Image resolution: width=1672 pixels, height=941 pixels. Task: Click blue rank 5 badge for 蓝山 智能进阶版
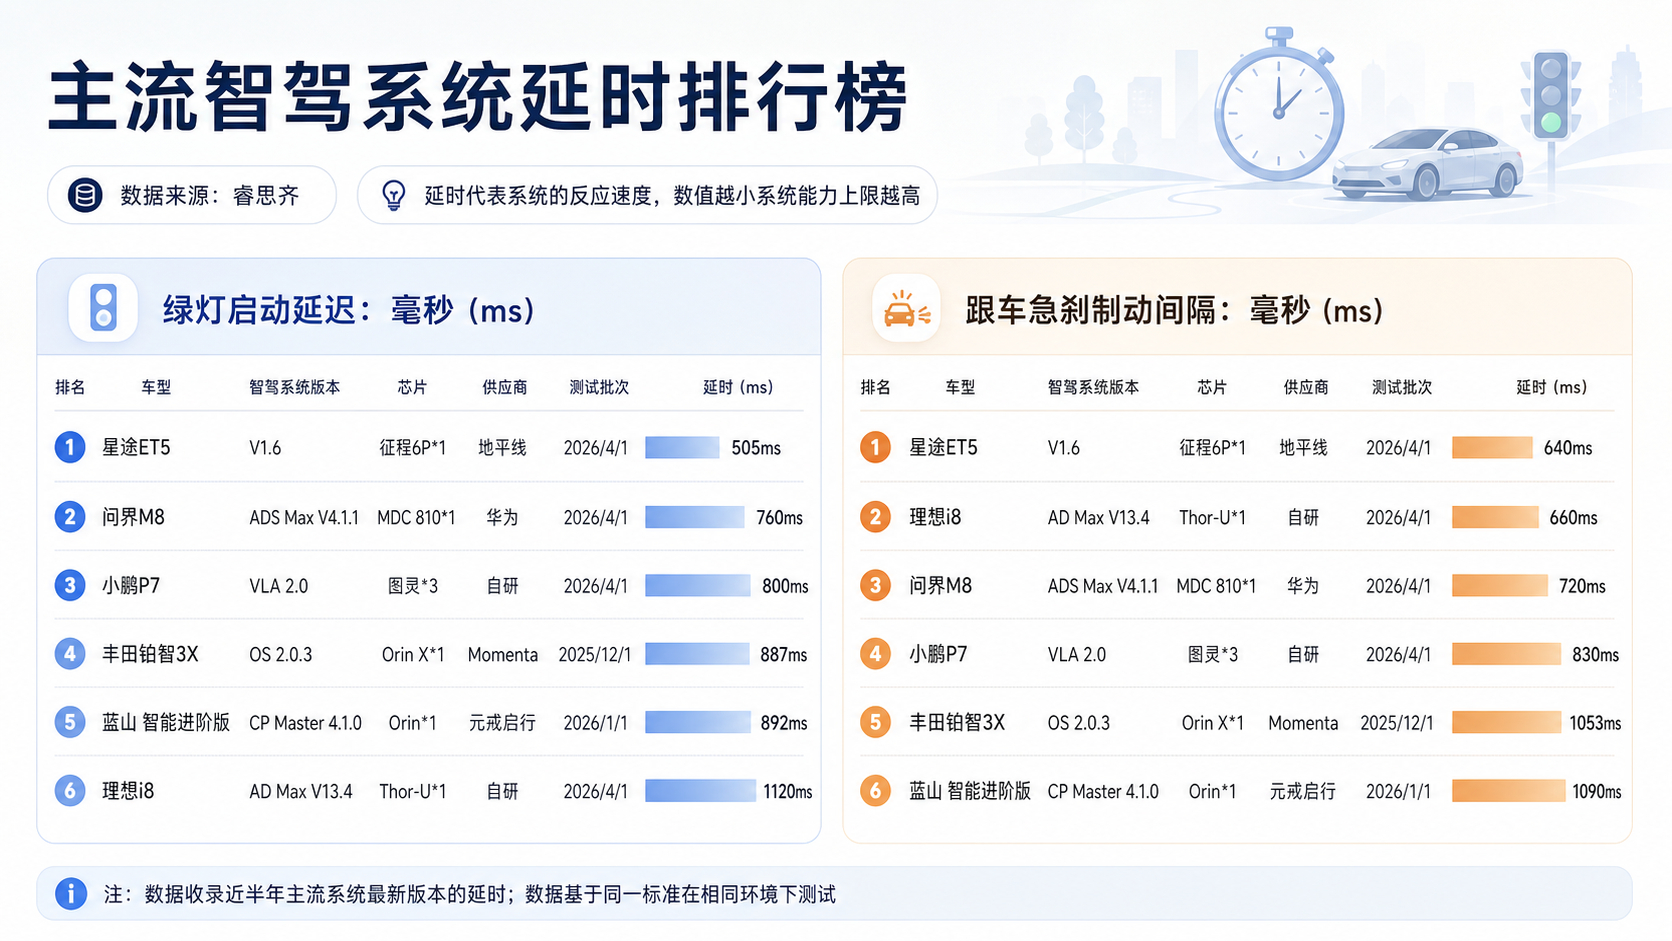click(70, 722)
